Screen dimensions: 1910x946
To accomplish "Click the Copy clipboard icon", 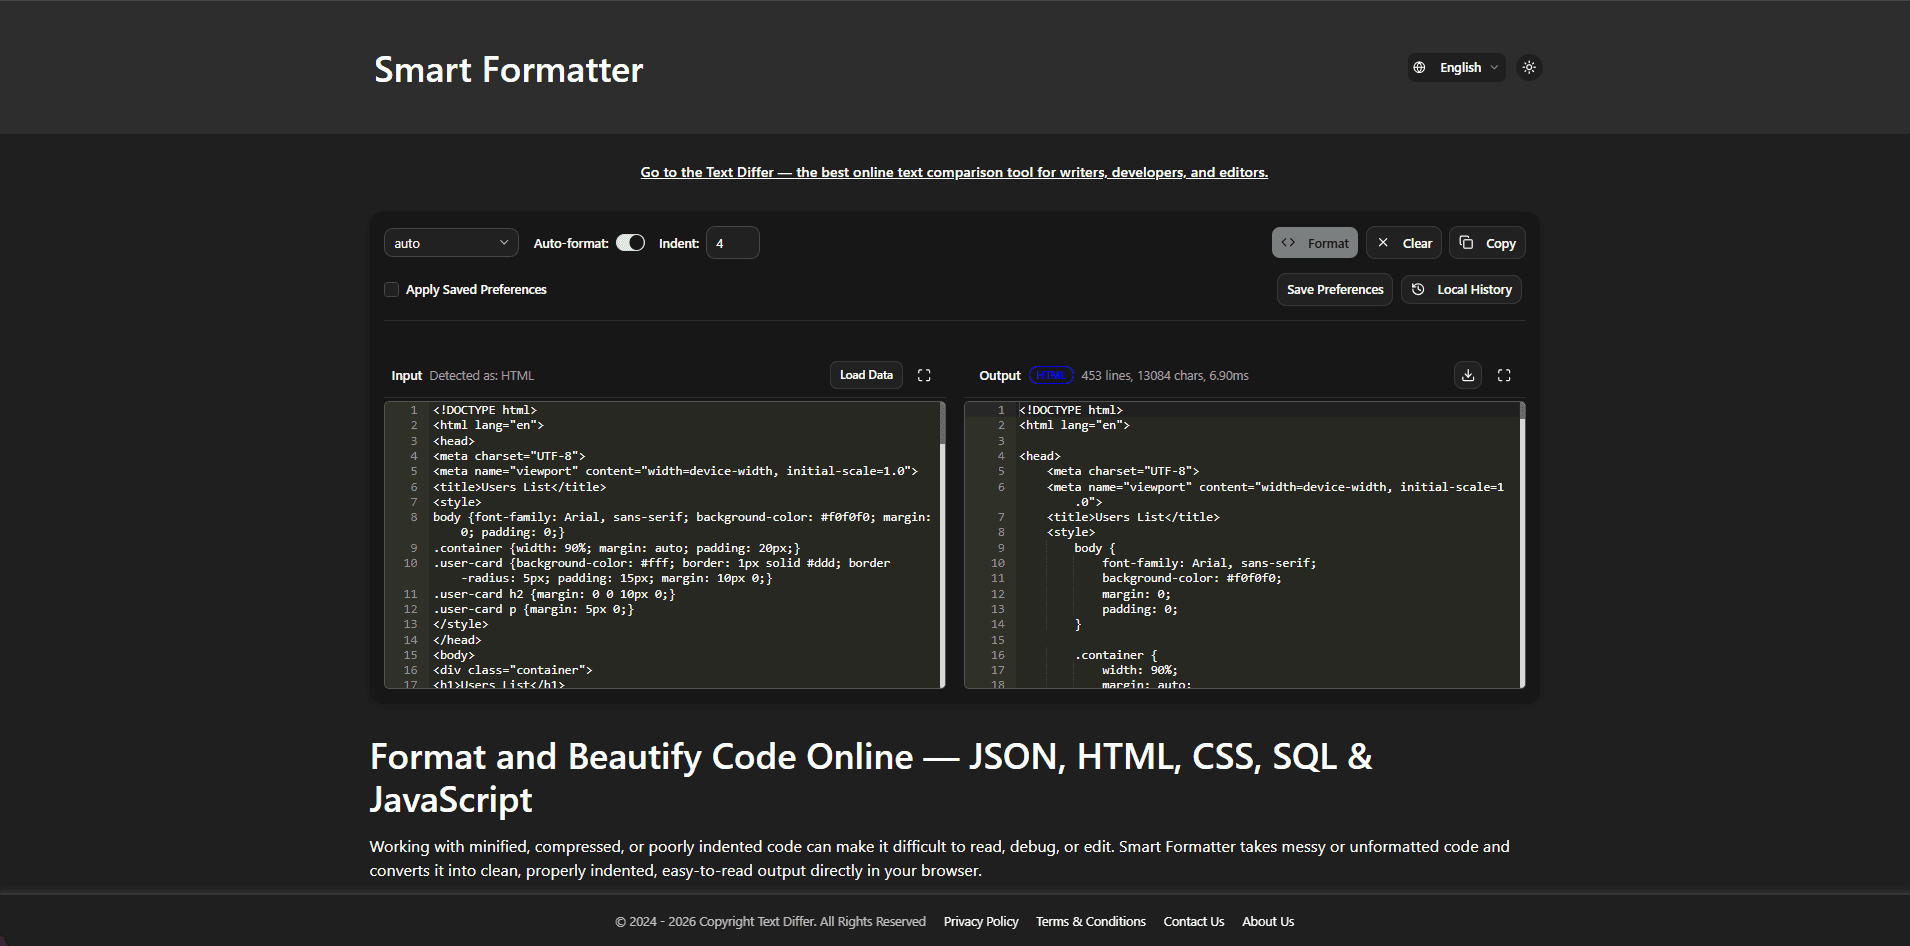I will pos(1466,243).
